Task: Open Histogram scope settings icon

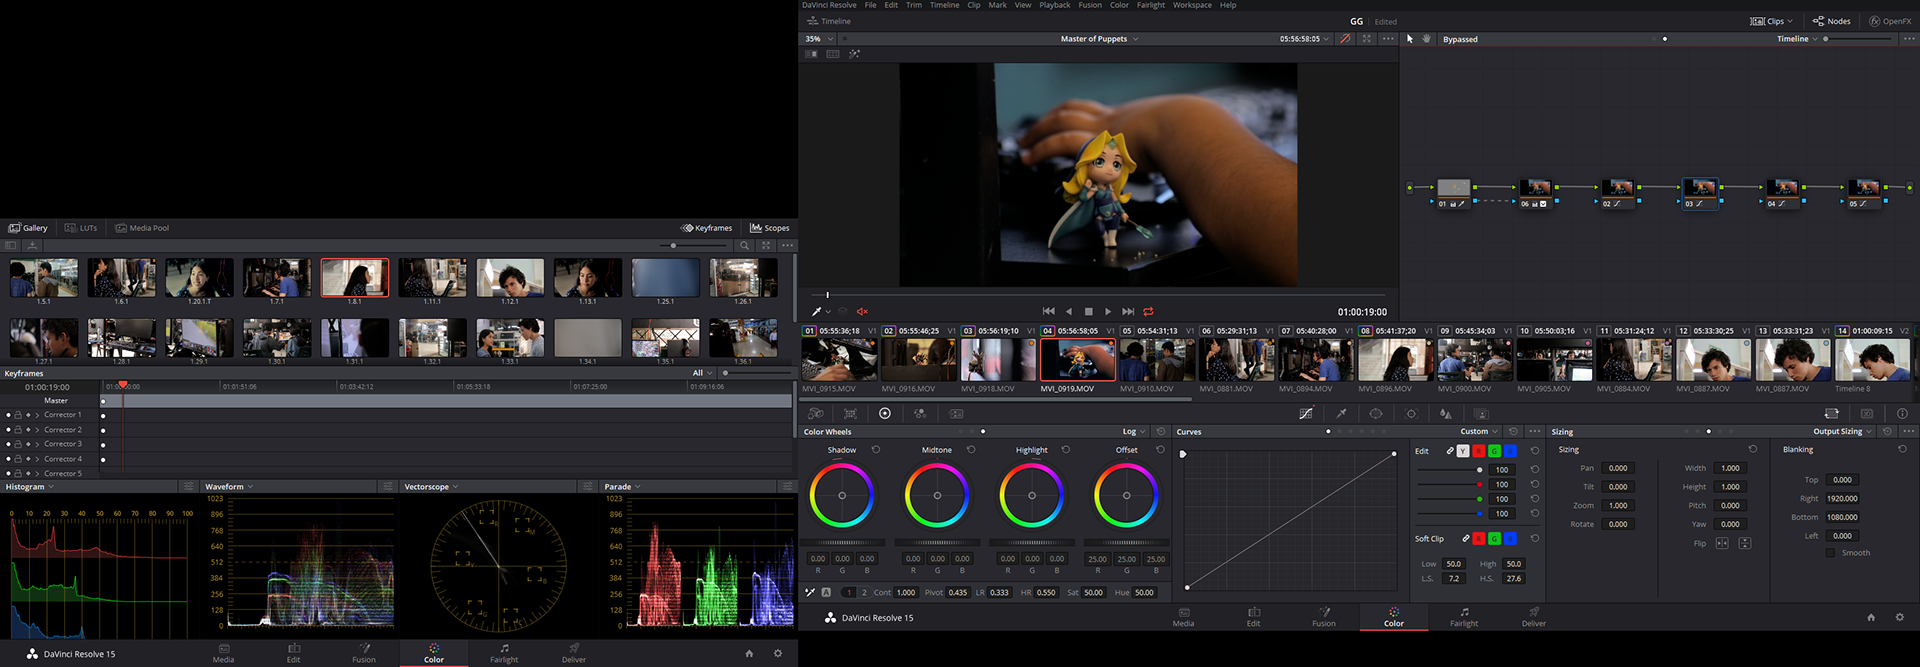Action: [x=188, y=487]
